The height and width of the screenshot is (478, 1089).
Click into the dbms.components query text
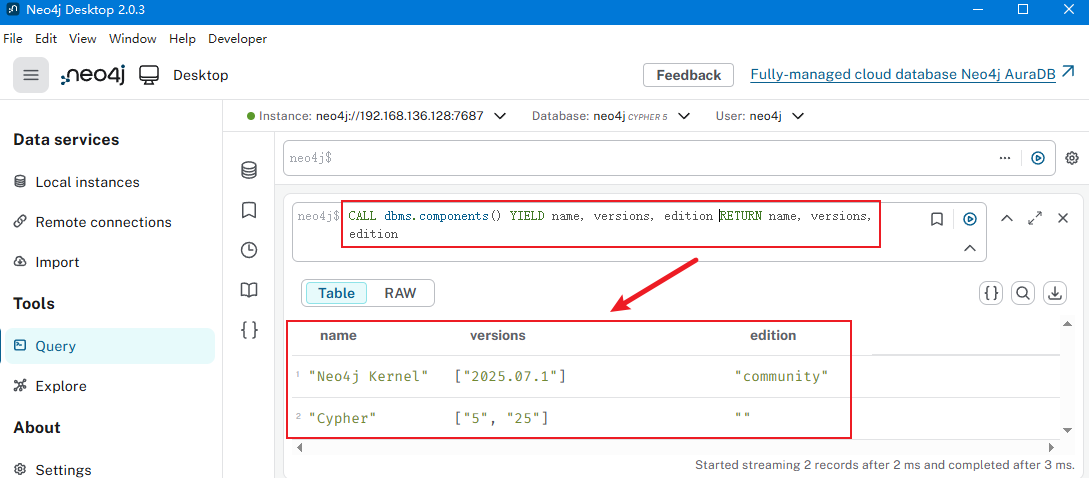click(610, 225)
